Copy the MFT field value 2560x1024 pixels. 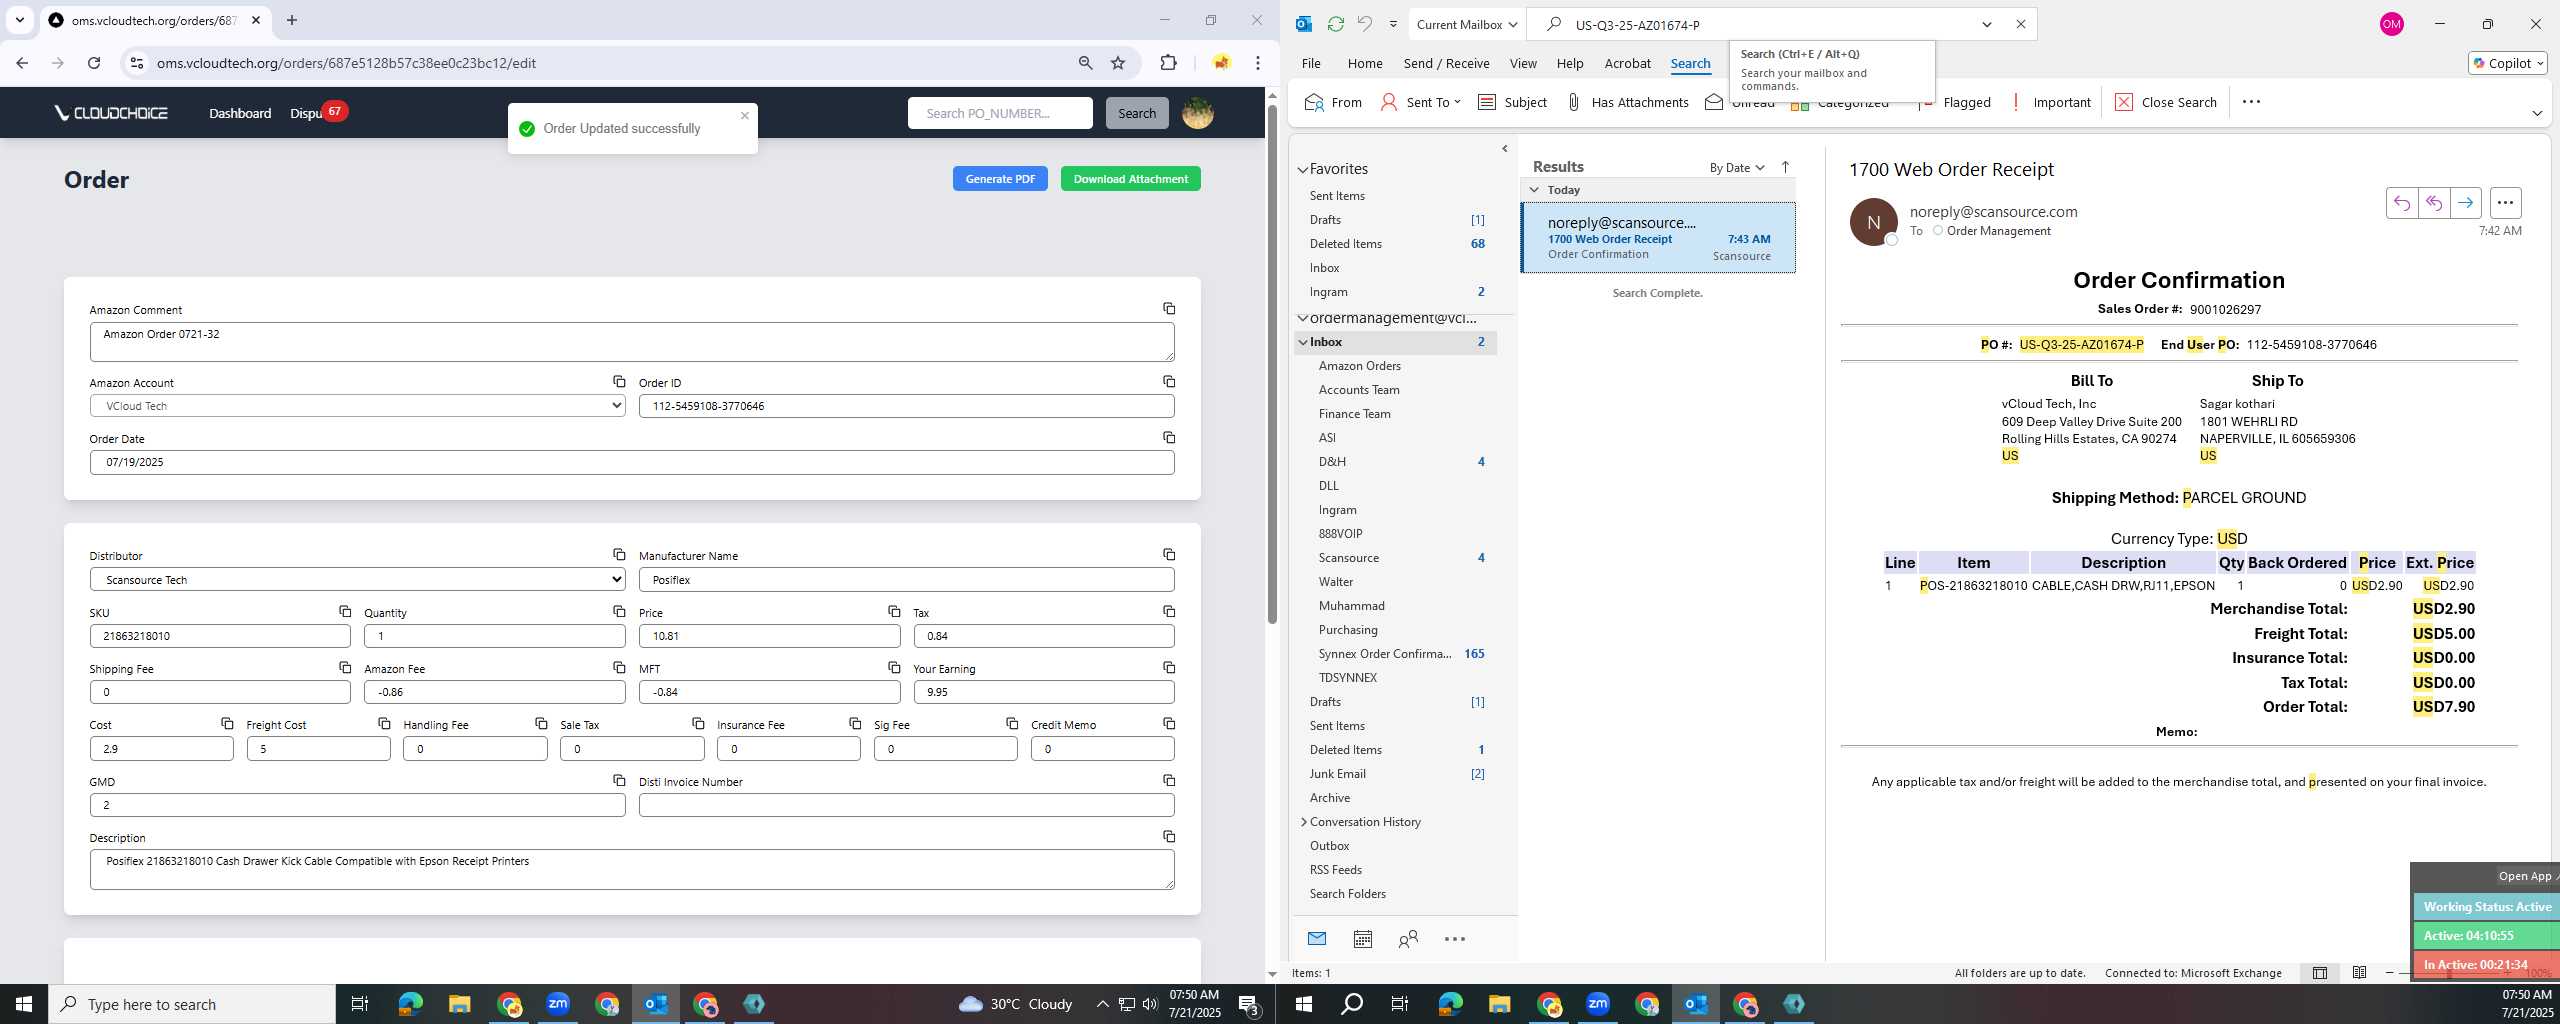[894, 668]
